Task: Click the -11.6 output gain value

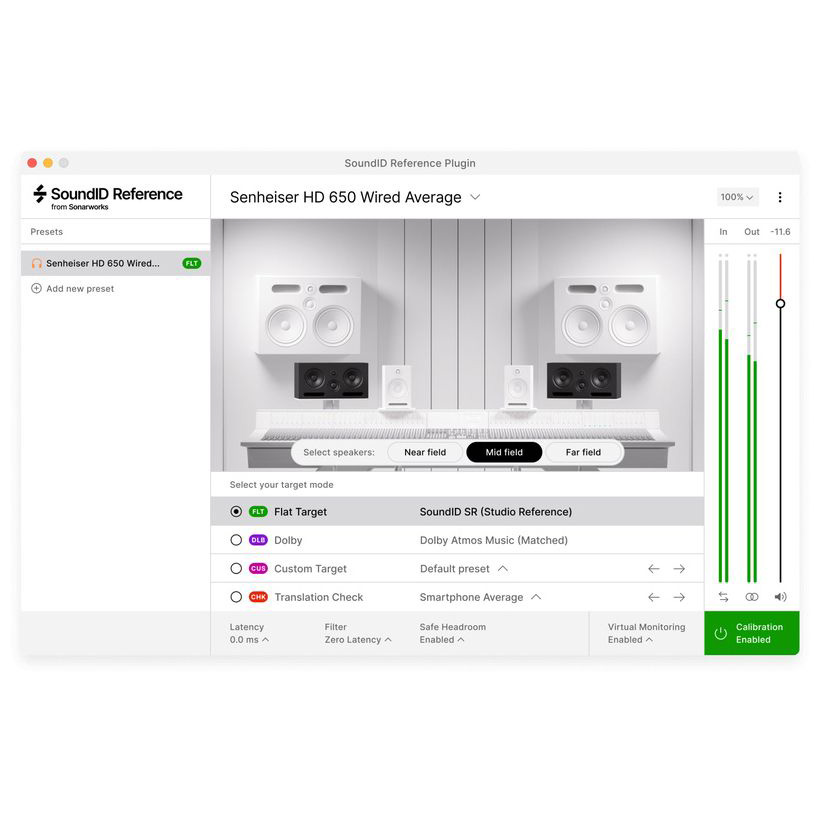Action: point(780,232)
